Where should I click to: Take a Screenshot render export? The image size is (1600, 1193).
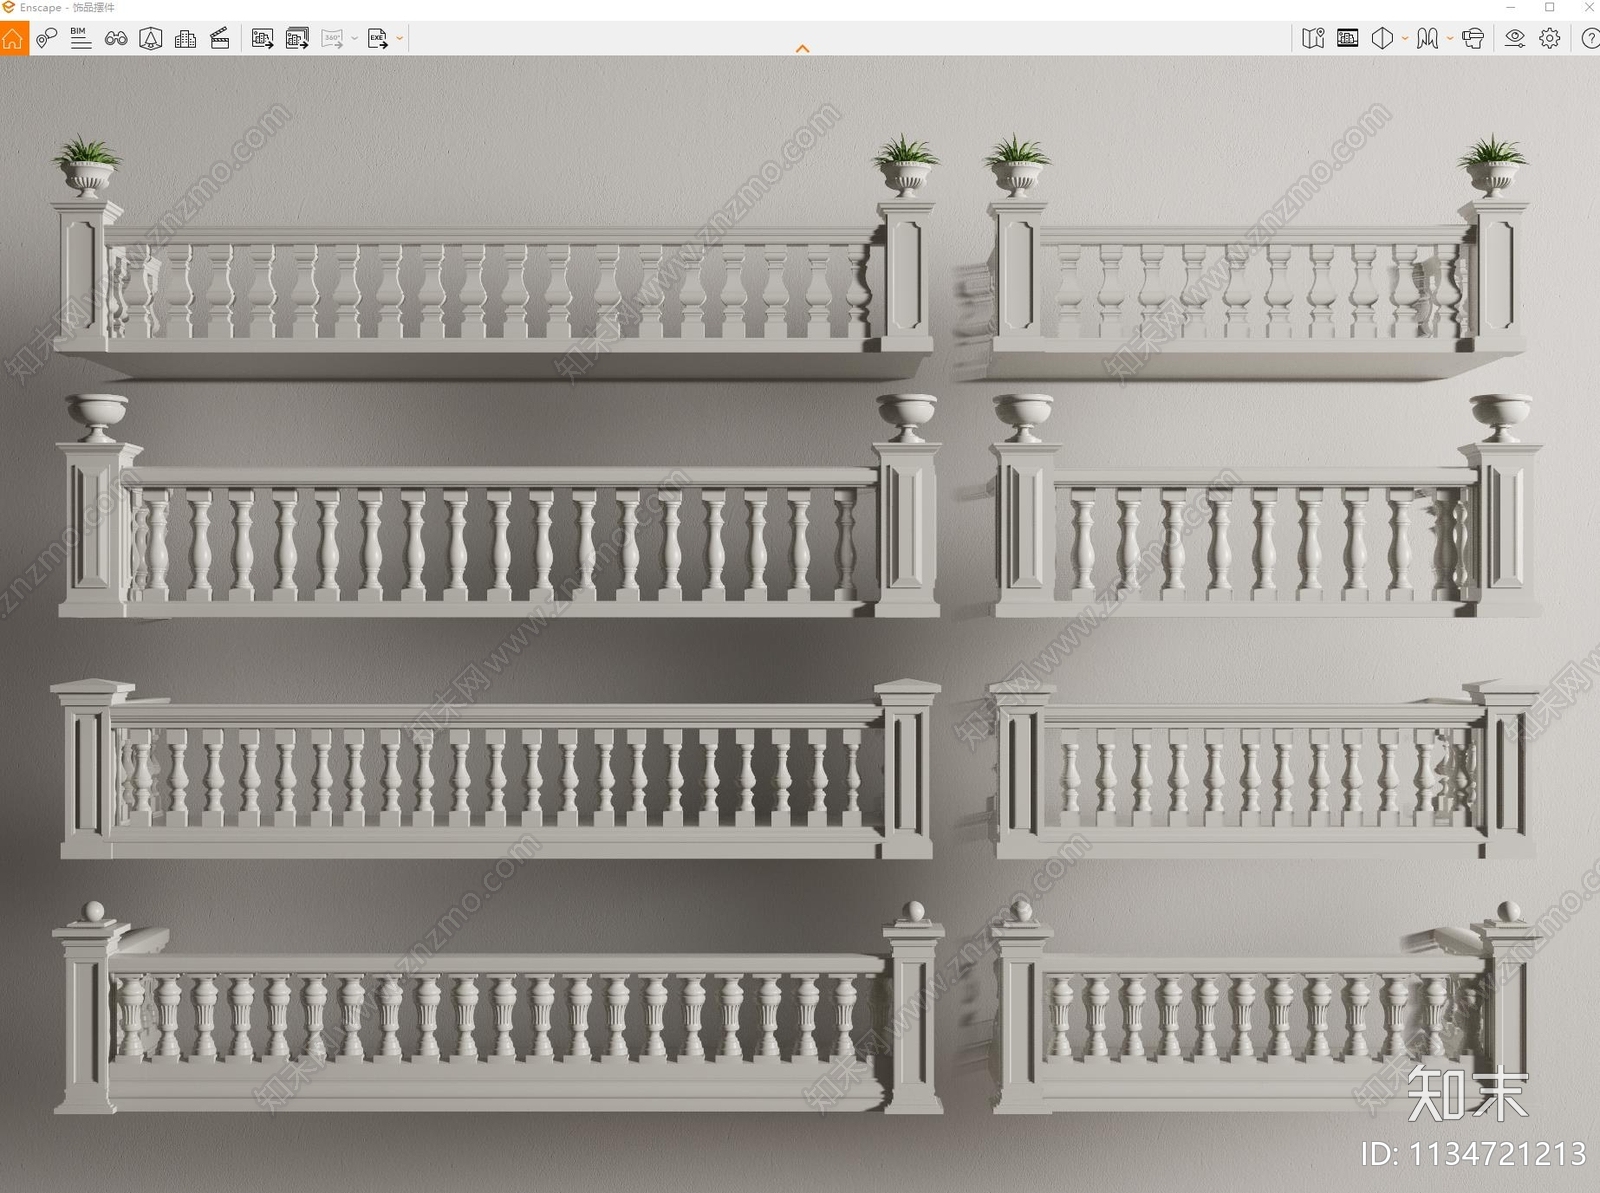262,39
